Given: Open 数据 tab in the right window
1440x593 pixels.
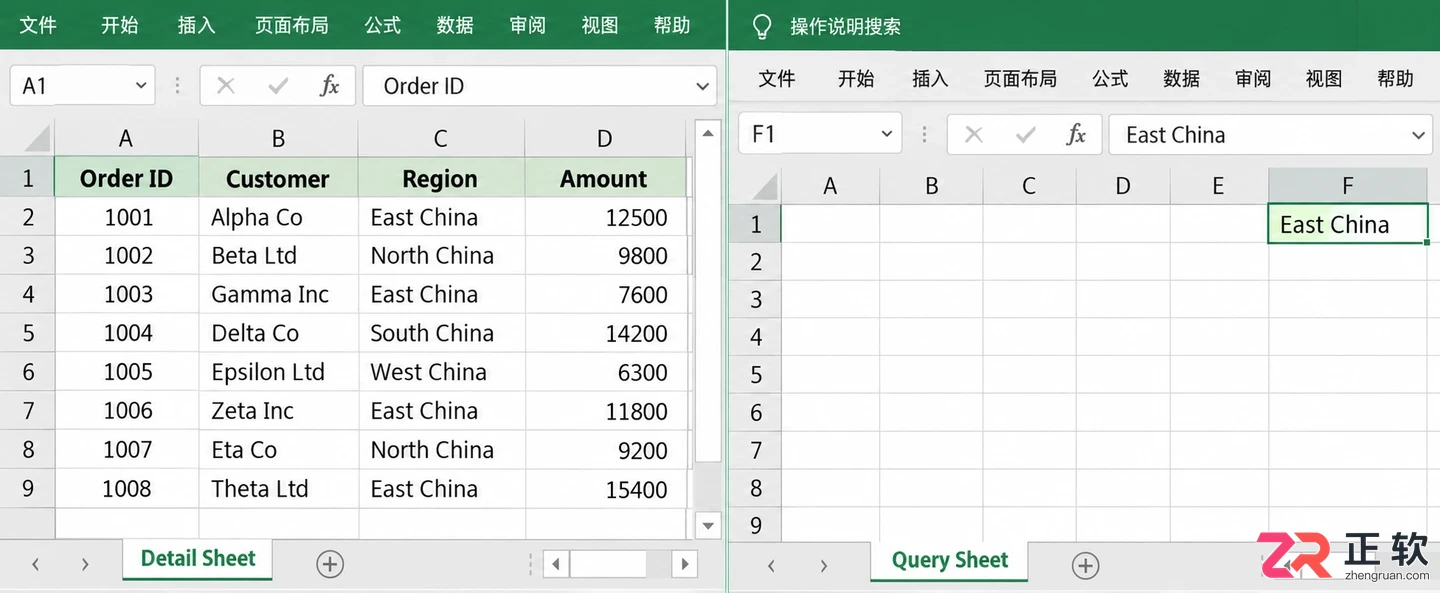Looking at the screenshot, I should click(x=1182, y=78).
